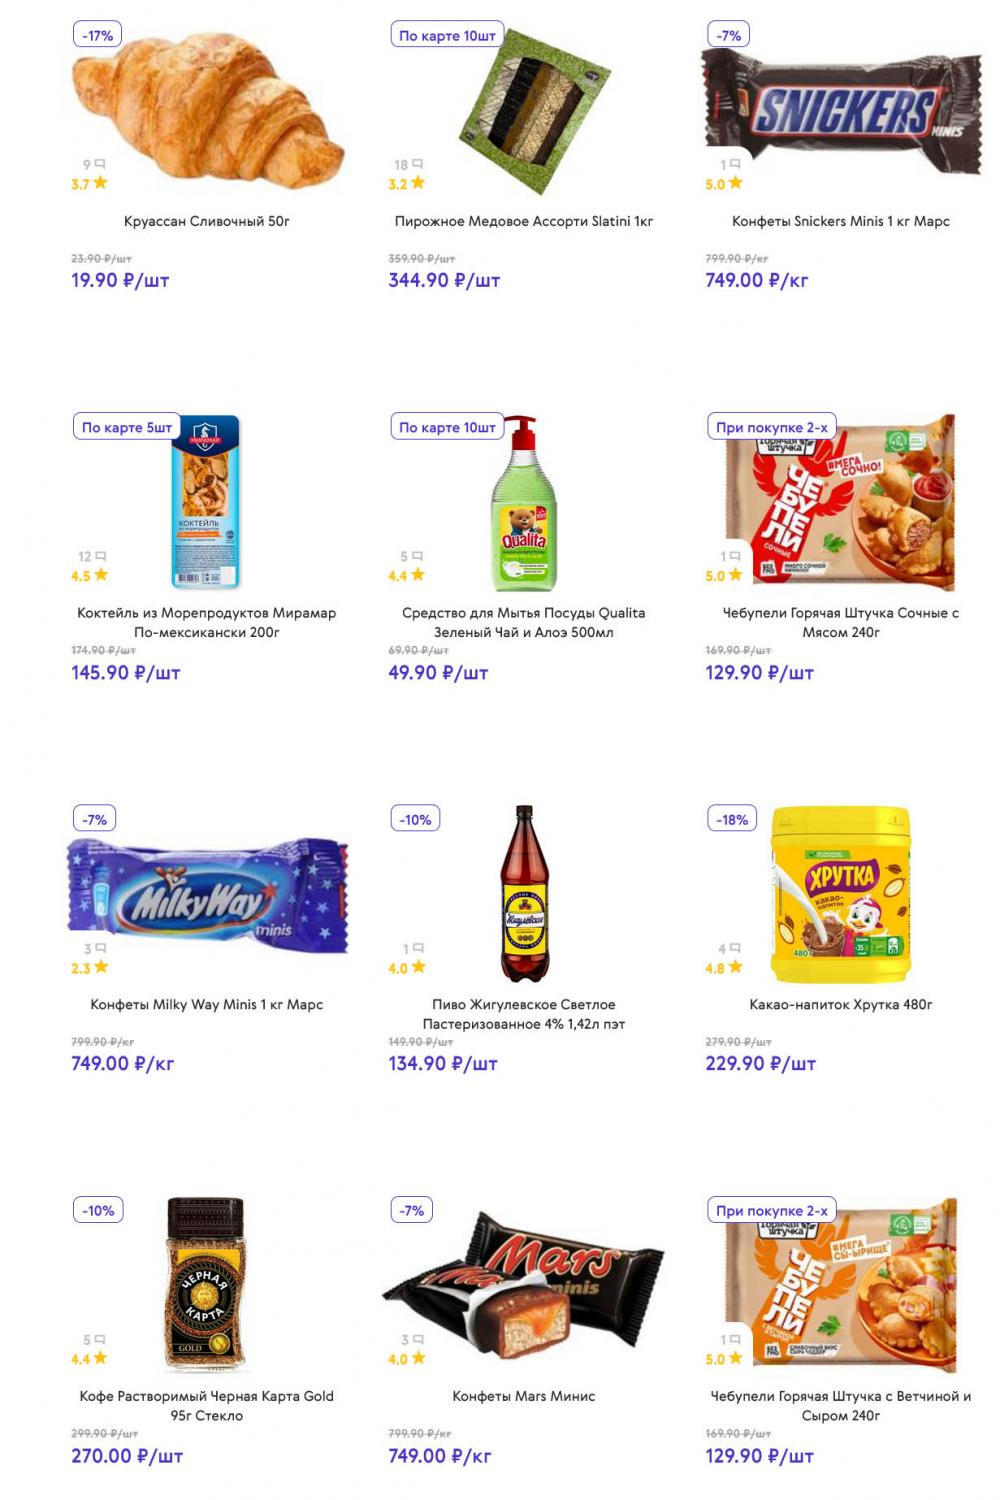Viewport: 1000px width, 1500px height.
Task: Open the Конфеты Snickers Minis 1 кг Марс link
Action: coord(841,221)
